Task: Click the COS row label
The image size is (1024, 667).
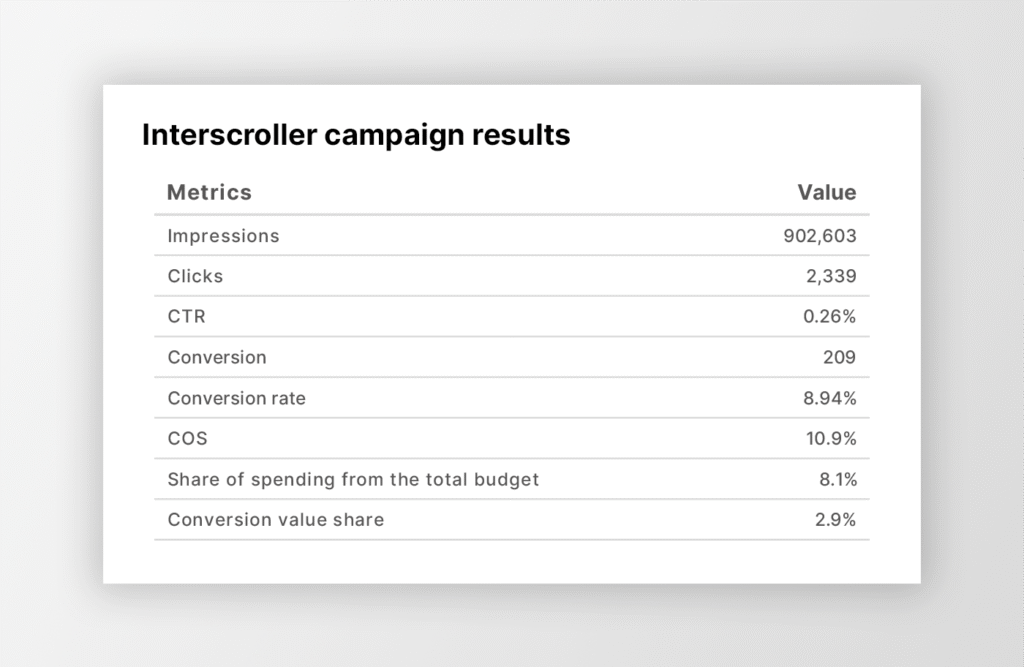Action: pos(187,439)
